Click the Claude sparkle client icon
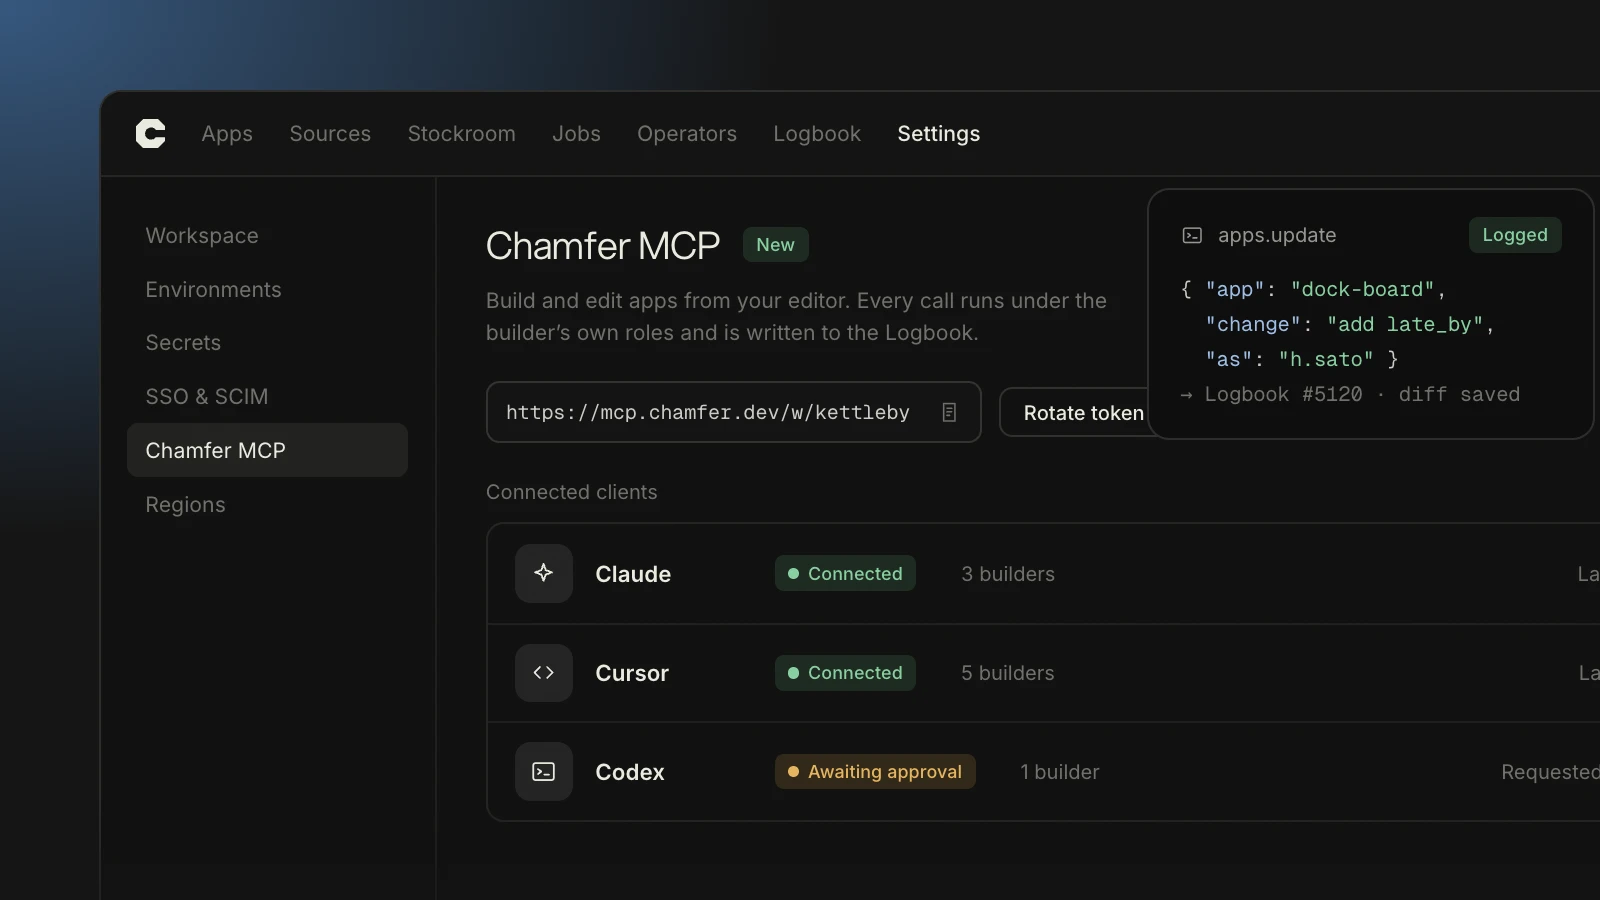1600x900 pixels. 544,573
